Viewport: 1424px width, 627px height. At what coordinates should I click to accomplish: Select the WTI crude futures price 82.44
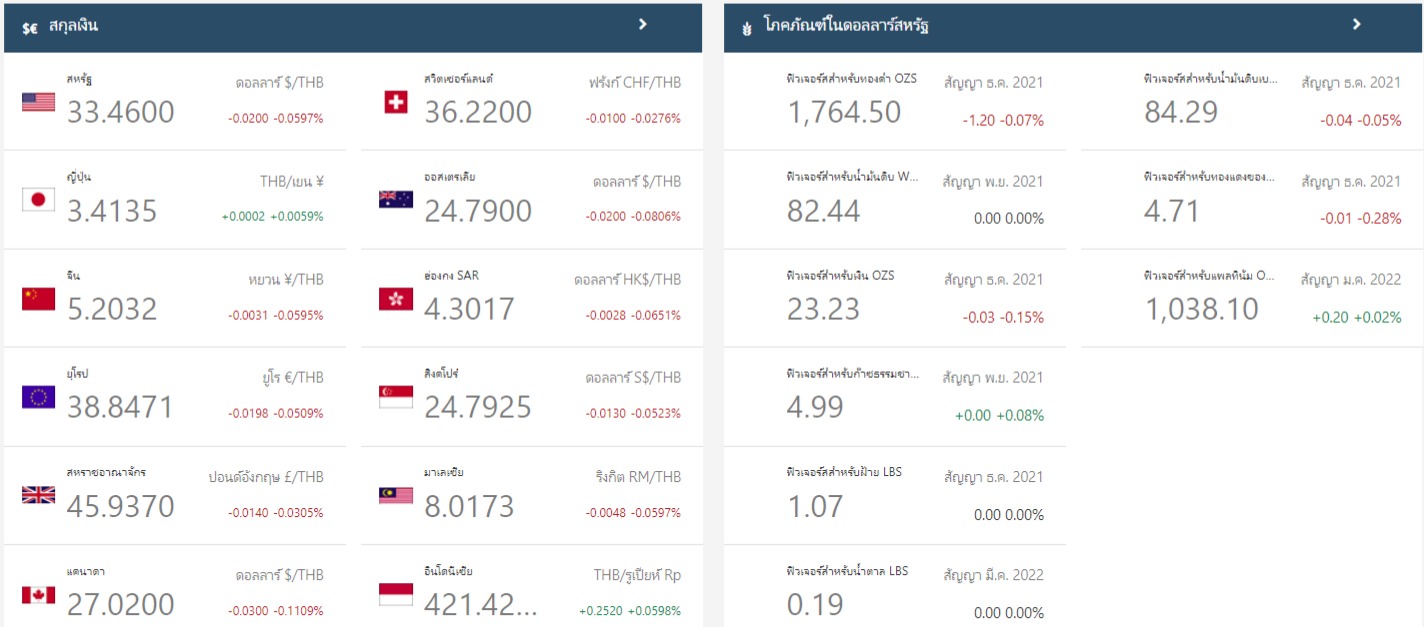click(823, 211)
